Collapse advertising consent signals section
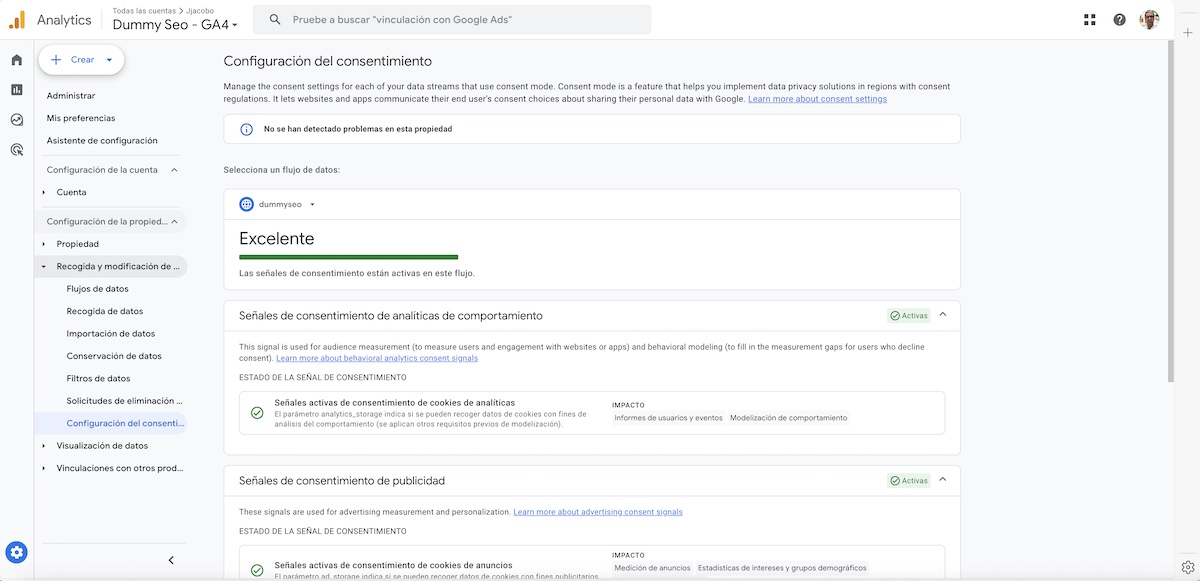1200x581 pixels. 943,480
